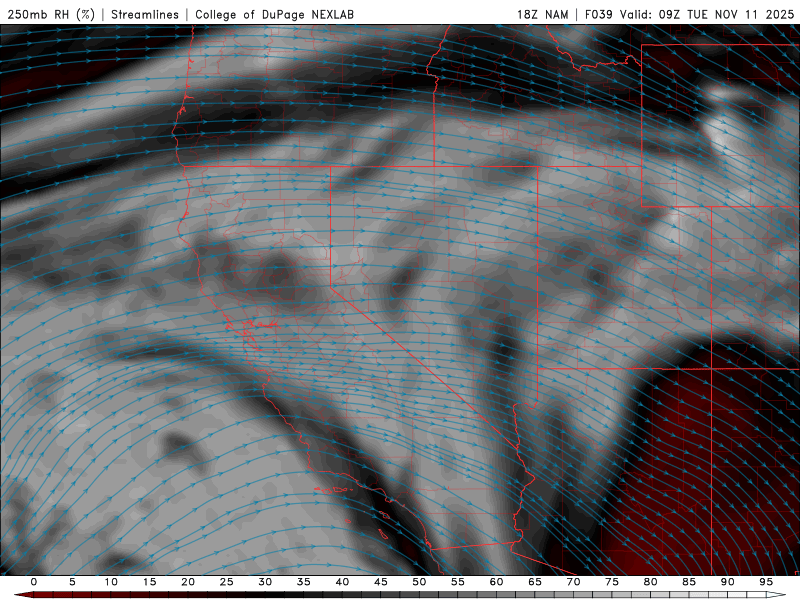Click the colorbar label '5'
800x600 pixels.
tap(72, 582)
